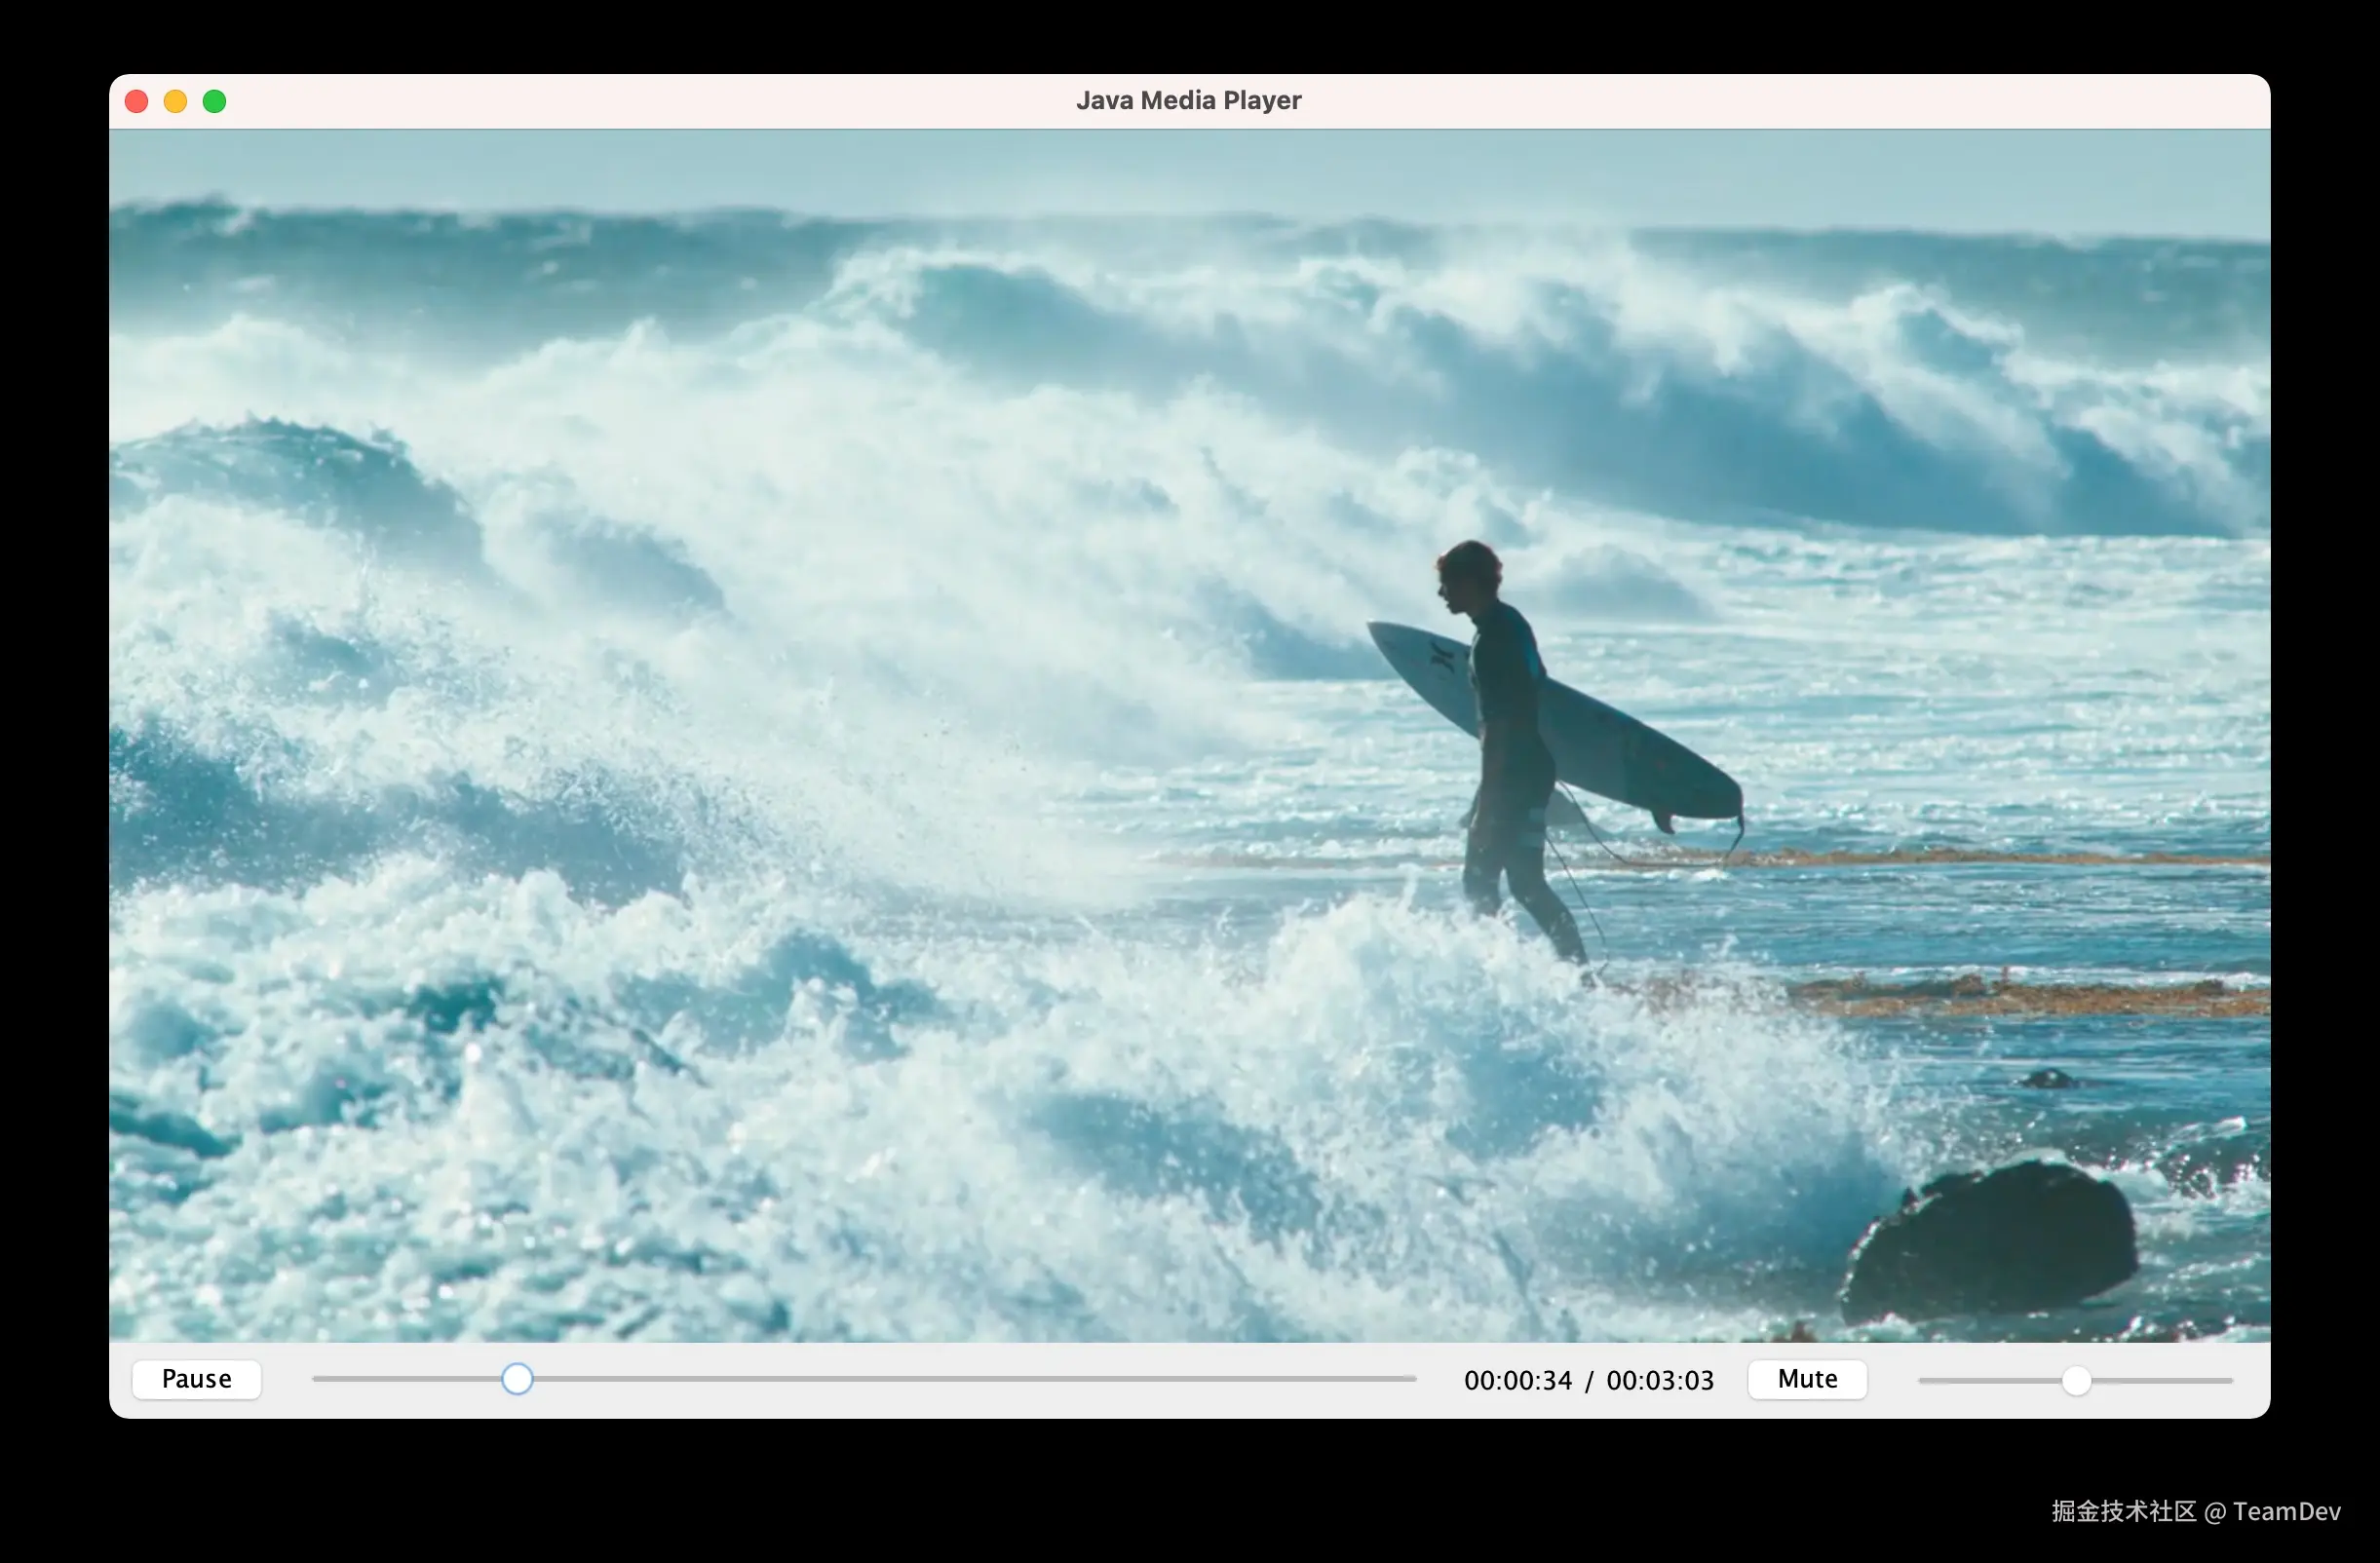Minimize the Java Media Player window
The image size is (2380, 1563).
pos(175,101)
